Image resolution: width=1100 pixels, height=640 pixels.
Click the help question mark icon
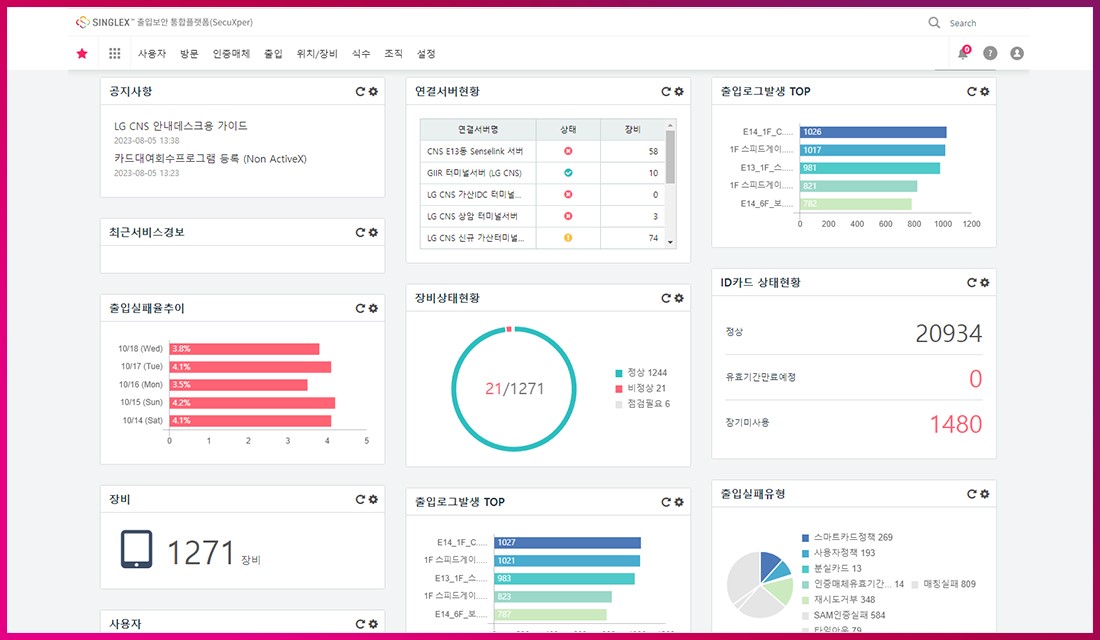pos(990,54)
